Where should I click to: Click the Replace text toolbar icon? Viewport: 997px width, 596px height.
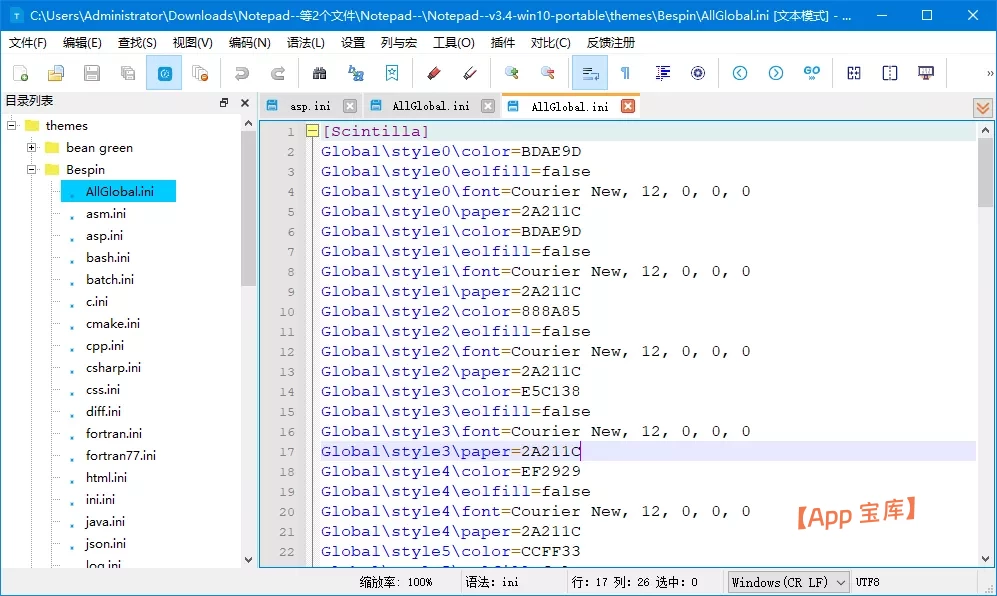click(355, 73)
